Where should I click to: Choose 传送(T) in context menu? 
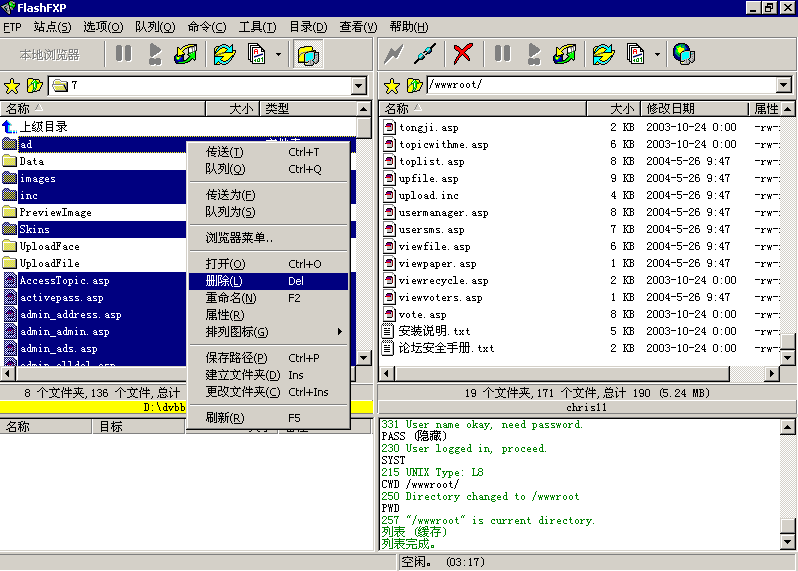pyautogui.click(x=269, y=152)
